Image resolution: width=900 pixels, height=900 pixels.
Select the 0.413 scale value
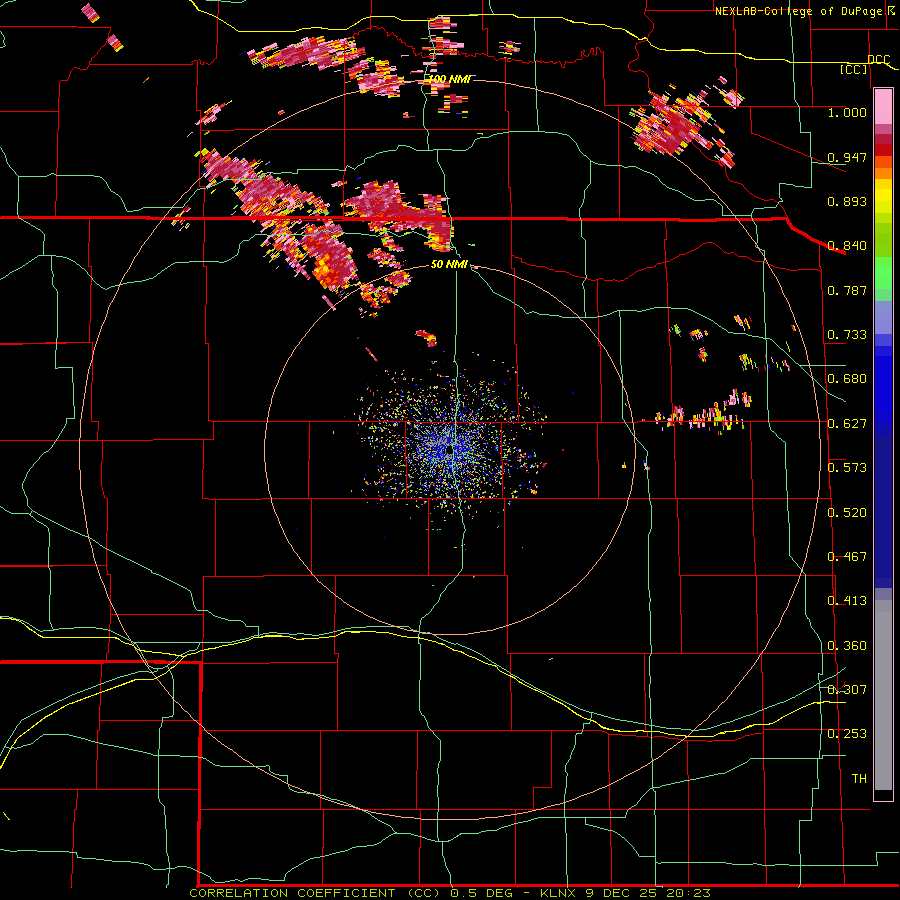pyautogui.click(x=847, y=600)
